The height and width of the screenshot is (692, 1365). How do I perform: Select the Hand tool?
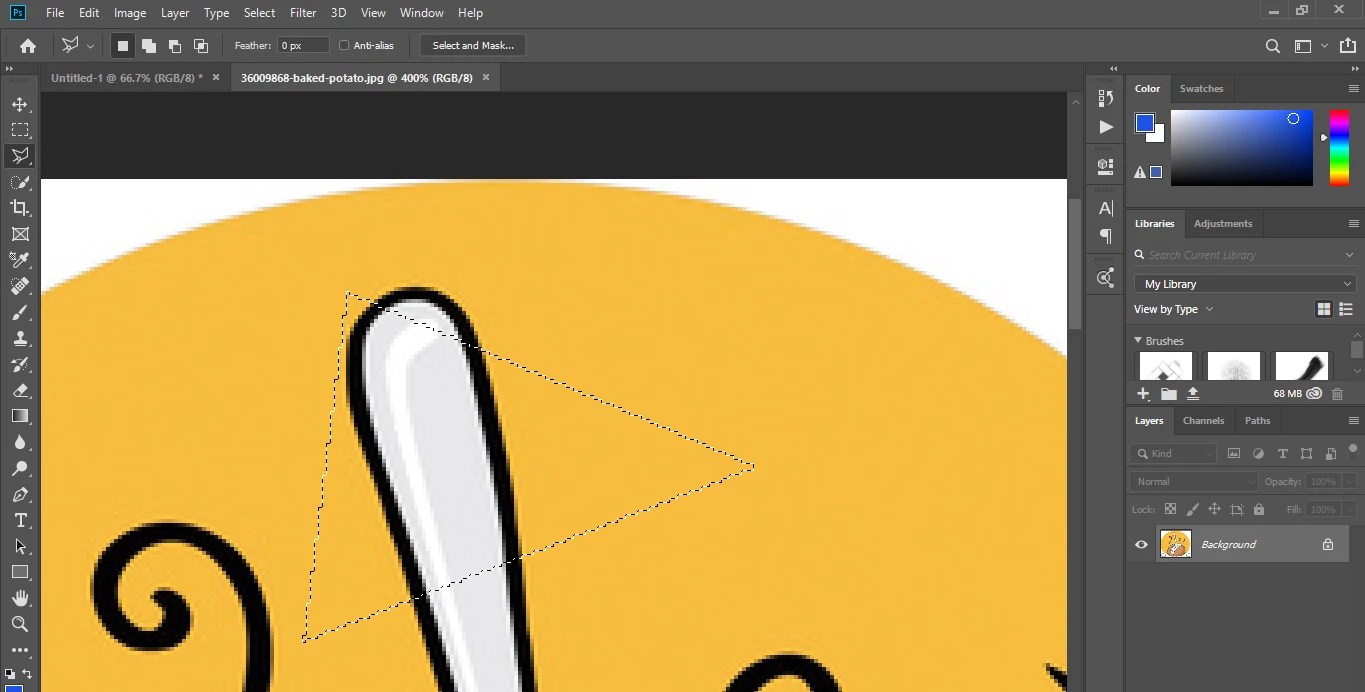tap(20, 598)
